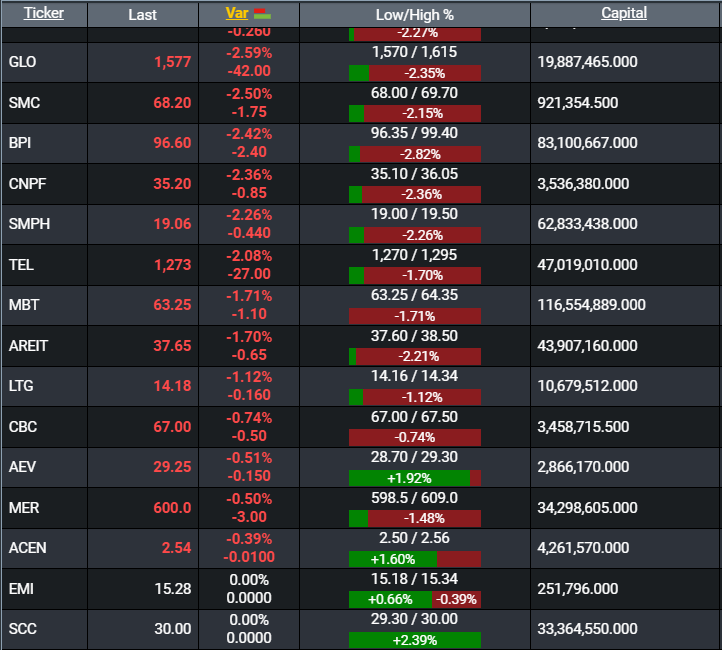Click TEL last price 1,273
Screen dimensions: 722x650
172,265
